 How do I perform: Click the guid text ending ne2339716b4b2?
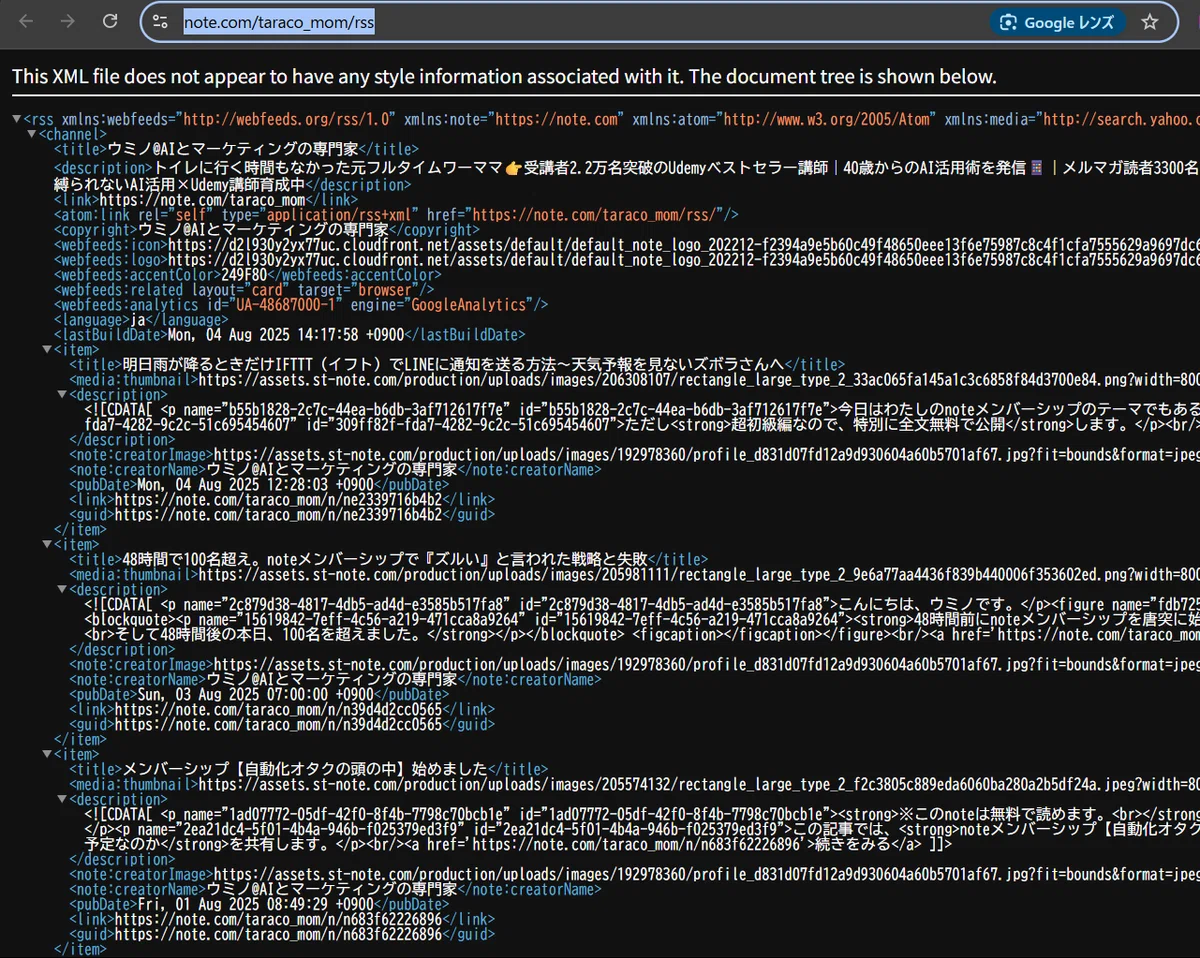277,515
